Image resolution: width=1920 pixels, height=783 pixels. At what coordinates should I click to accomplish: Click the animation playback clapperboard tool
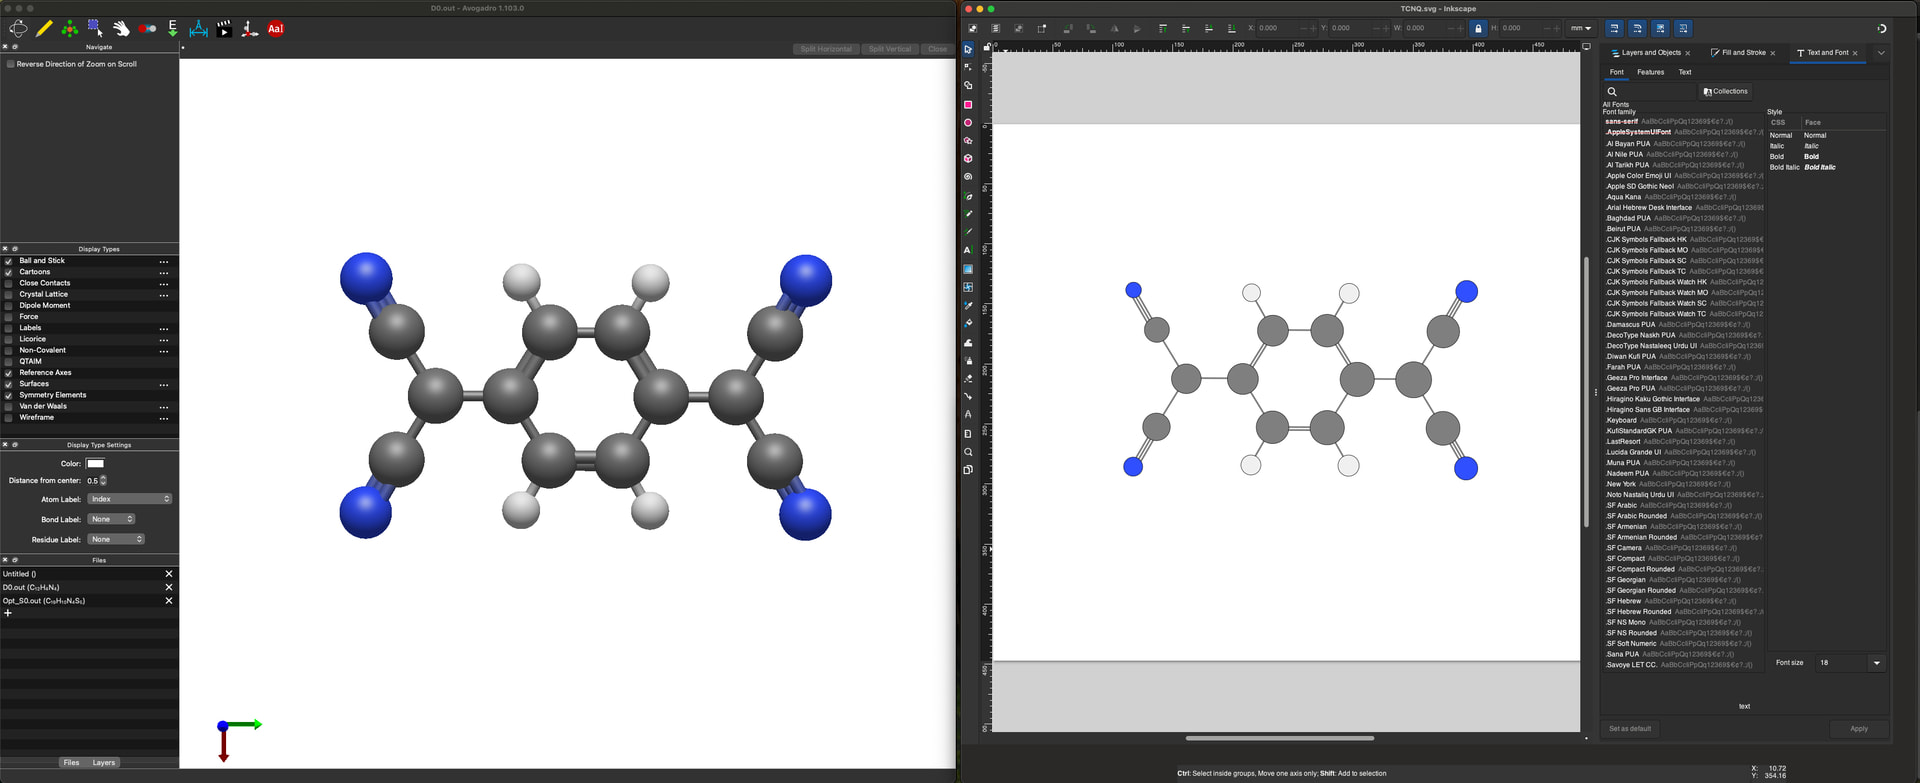(224, 29)
